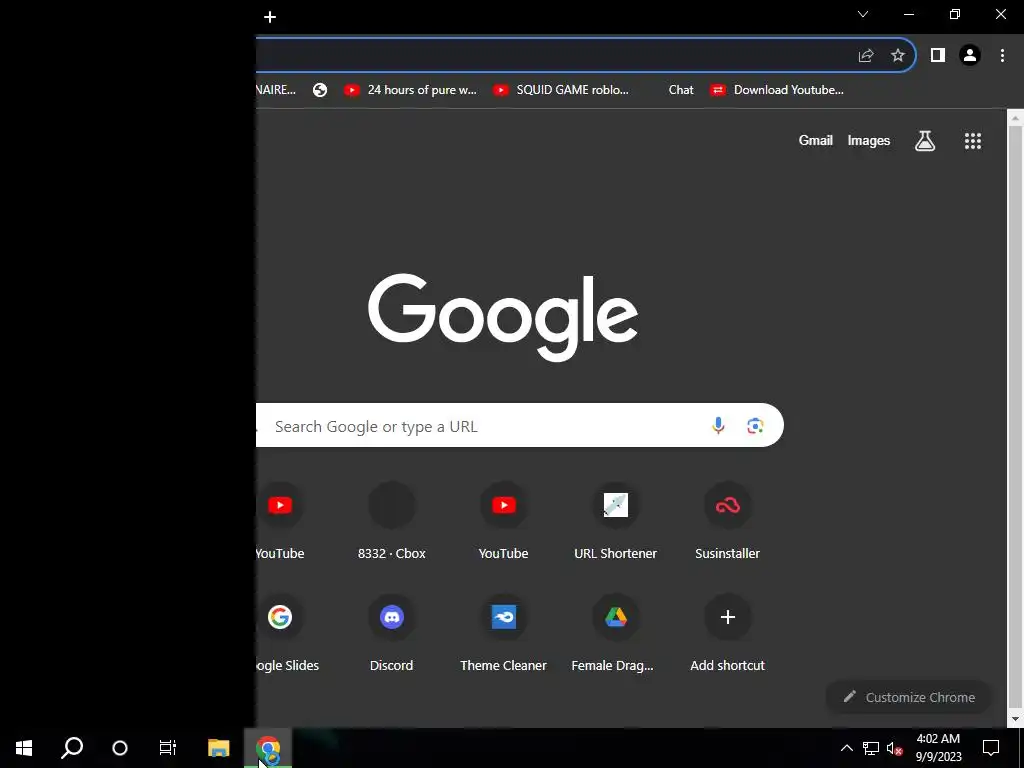The image size is (1024, 768).
Task: Open the 8332 · Cbox shortcut
Action: pyautogui.click(x=392, y=522)
